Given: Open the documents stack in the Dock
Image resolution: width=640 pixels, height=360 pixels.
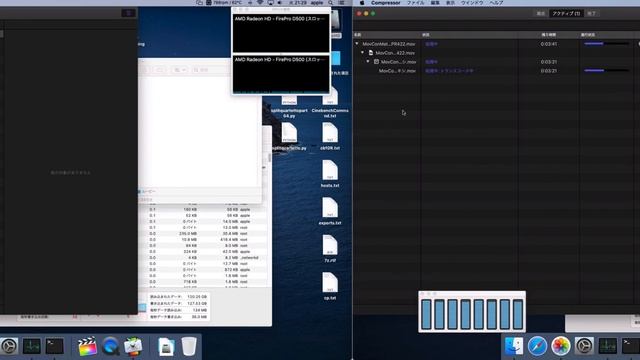Looking at the screenshot, I should pyautogui.click(x=166, y=347).
